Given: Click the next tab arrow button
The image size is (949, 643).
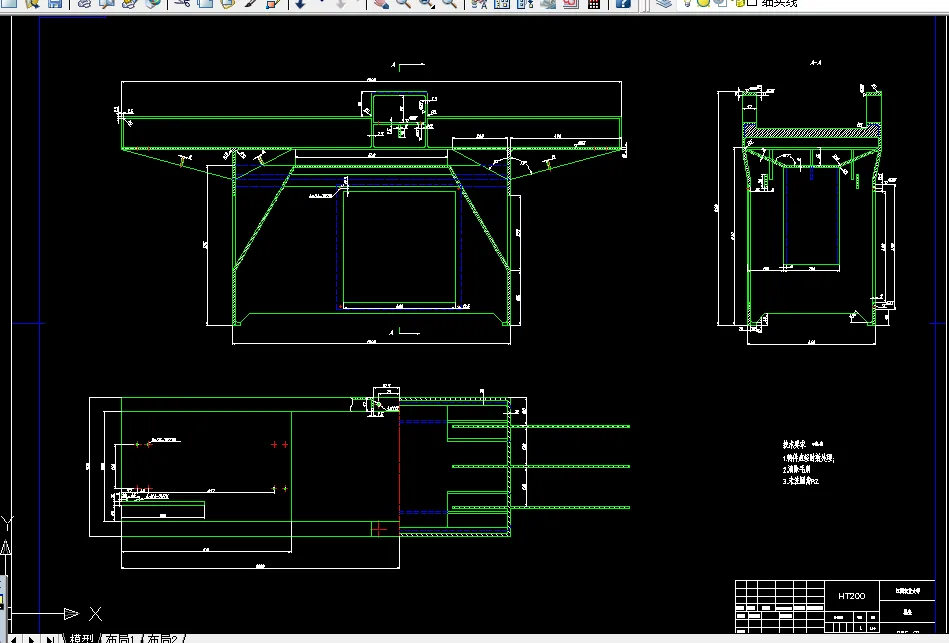Looking at the screenshot, I should [31, 639].
